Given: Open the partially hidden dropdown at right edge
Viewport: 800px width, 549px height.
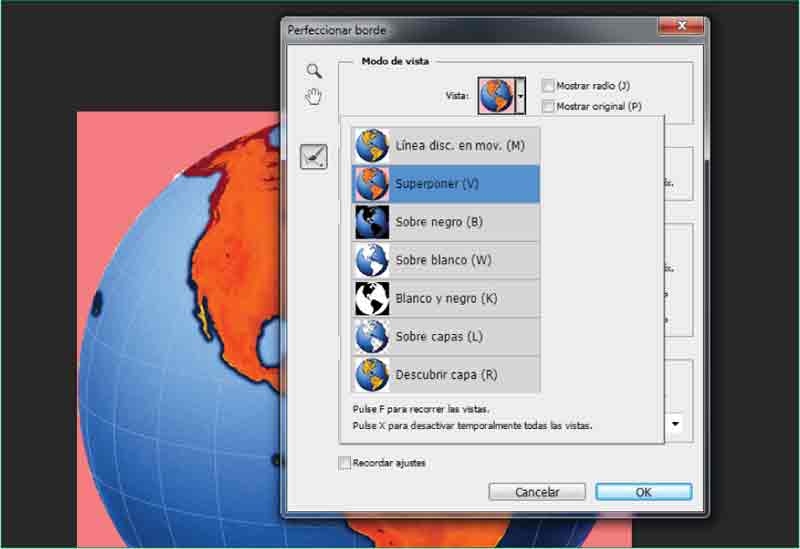Looking at the screenshot, I should (x=675, y=424).
